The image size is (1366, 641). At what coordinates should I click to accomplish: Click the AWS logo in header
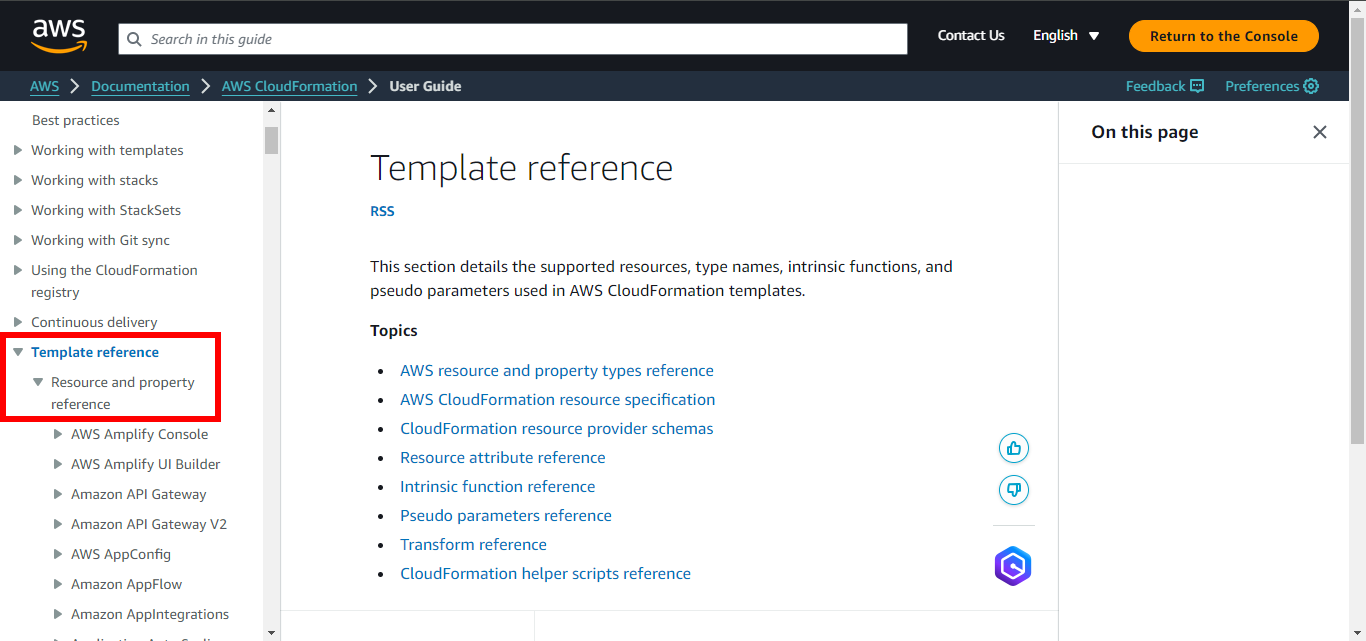(x=59, y=36)
